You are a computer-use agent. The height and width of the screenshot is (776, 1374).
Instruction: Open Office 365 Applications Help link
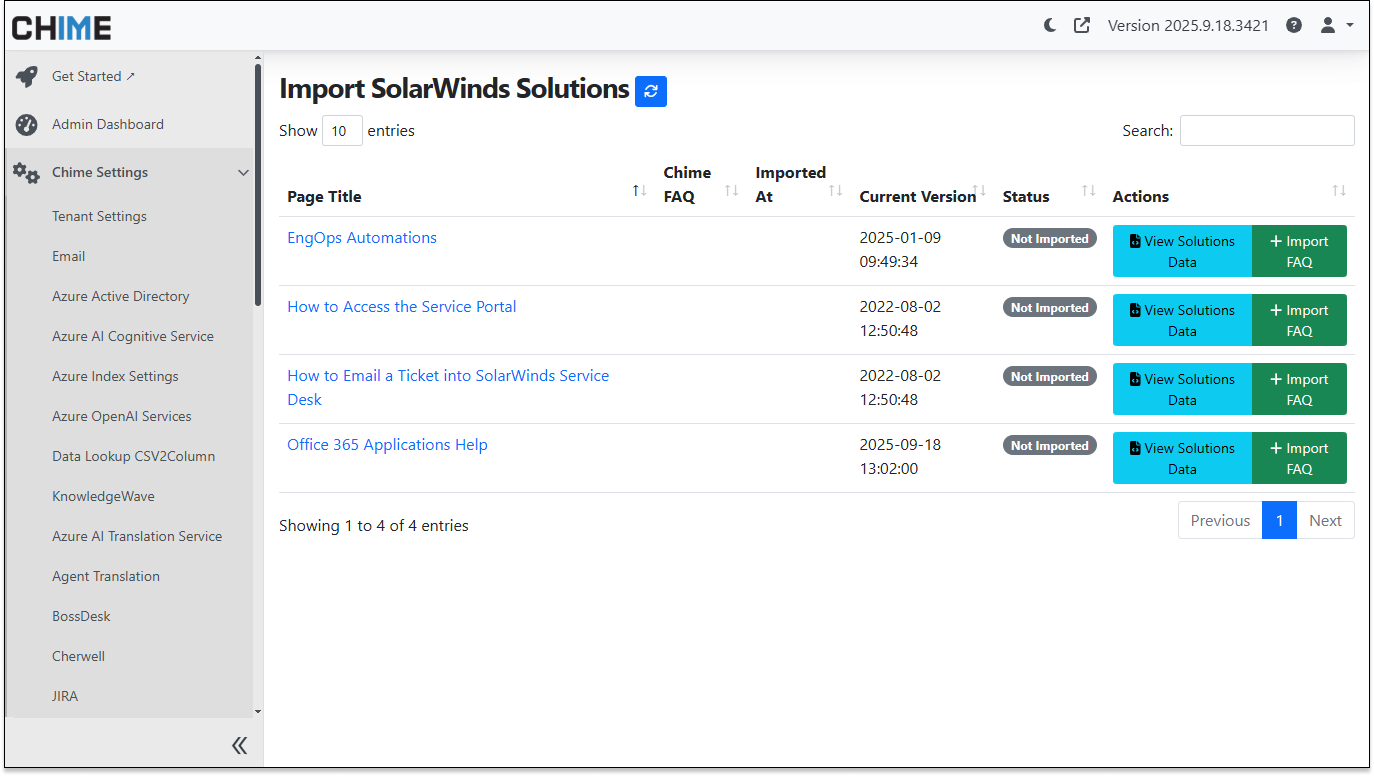(387, 445)
